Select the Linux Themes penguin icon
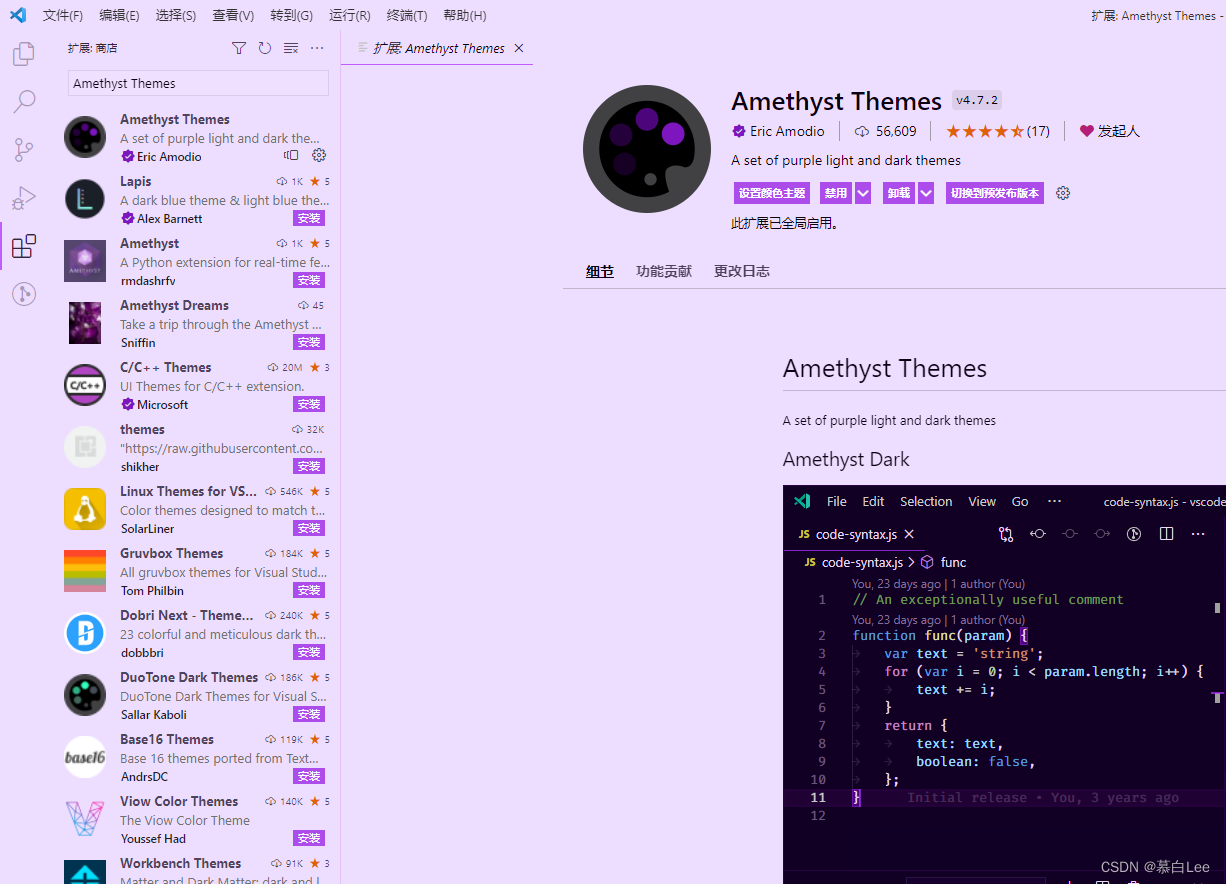The image size is (1226, 884). 85,509
